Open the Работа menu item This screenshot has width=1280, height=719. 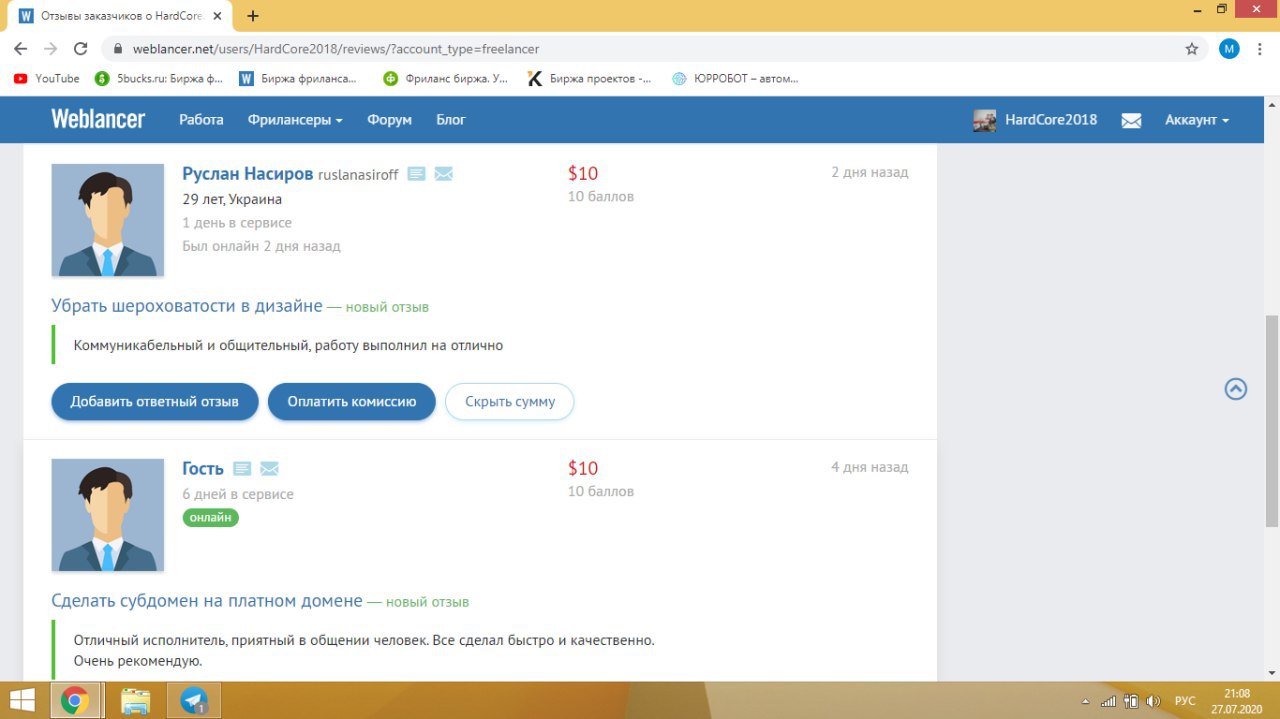click(201, 119)
